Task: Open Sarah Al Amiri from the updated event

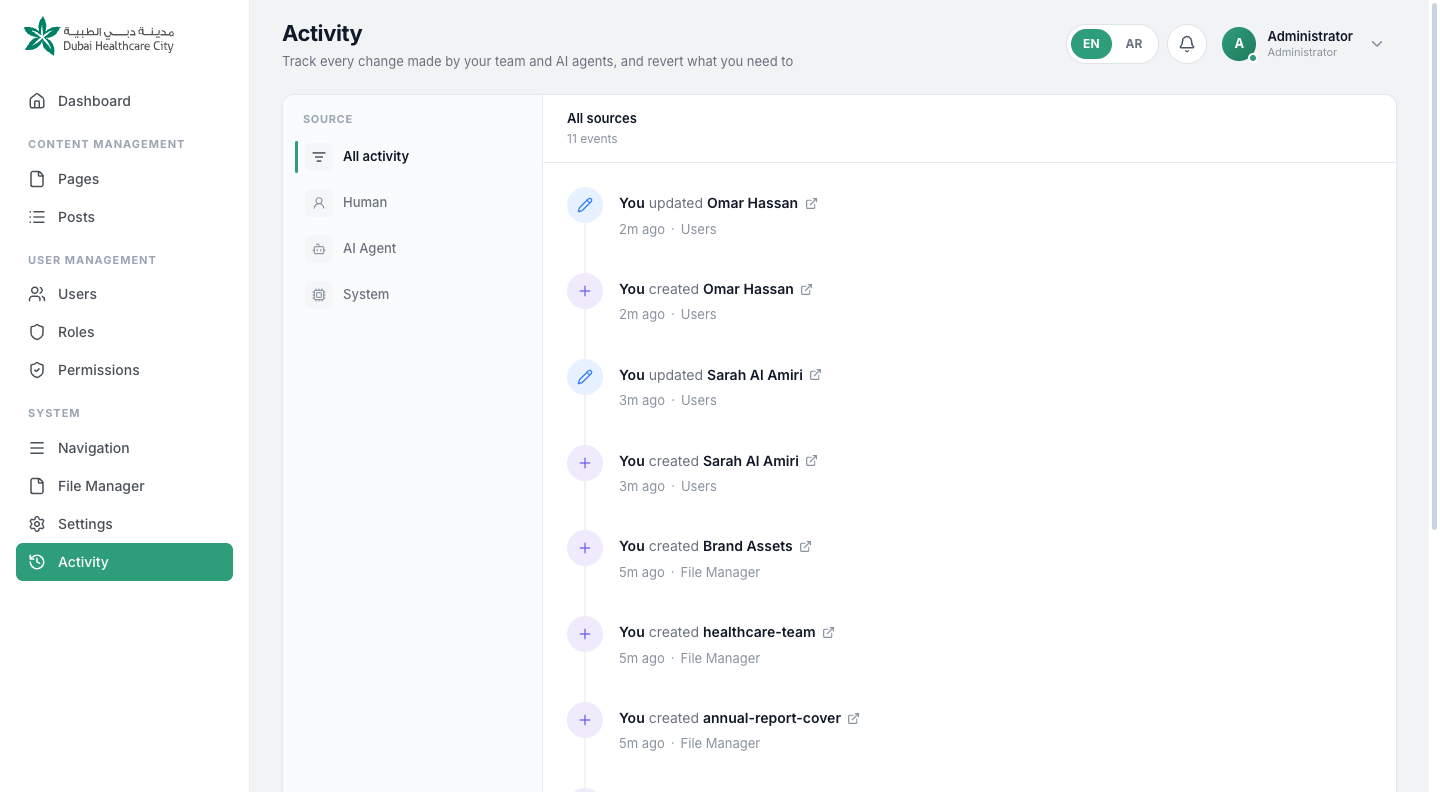Action: [x=755, y=375]
